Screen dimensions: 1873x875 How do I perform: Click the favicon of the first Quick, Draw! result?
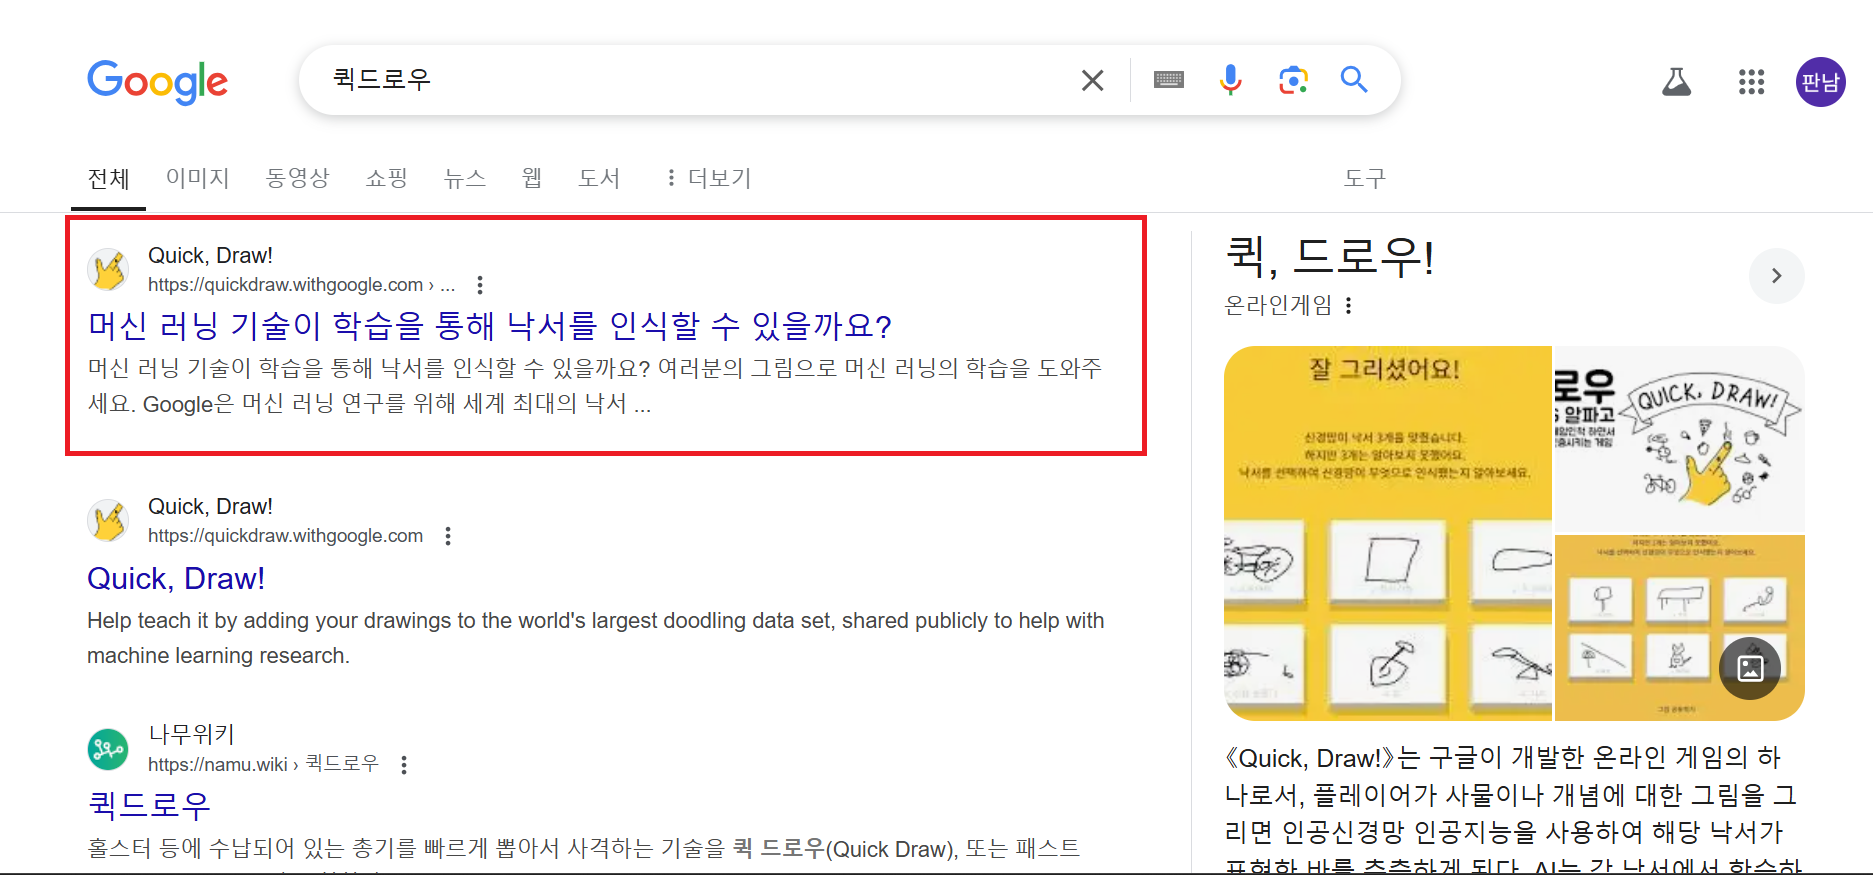coord(108,270)
